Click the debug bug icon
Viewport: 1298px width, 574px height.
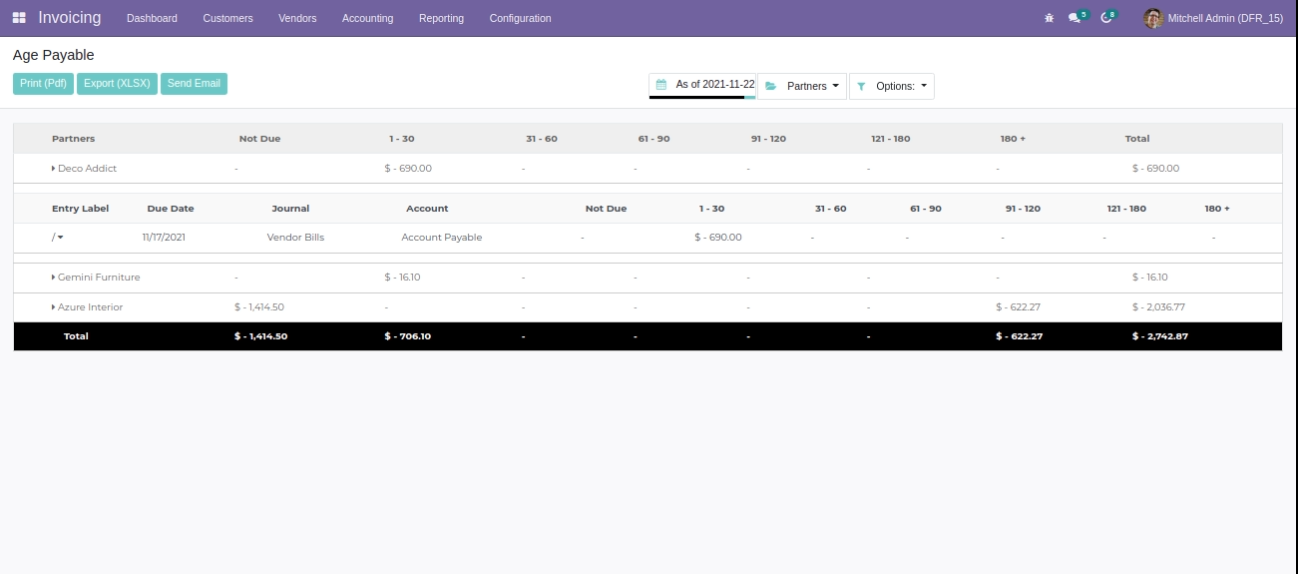[x=1049, y=18]
